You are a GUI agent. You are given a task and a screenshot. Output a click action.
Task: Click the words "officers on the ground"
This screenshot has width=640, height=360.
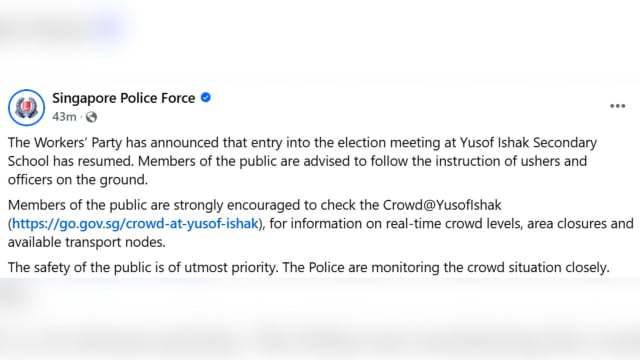pyautogui.click(x=78, y=180)
